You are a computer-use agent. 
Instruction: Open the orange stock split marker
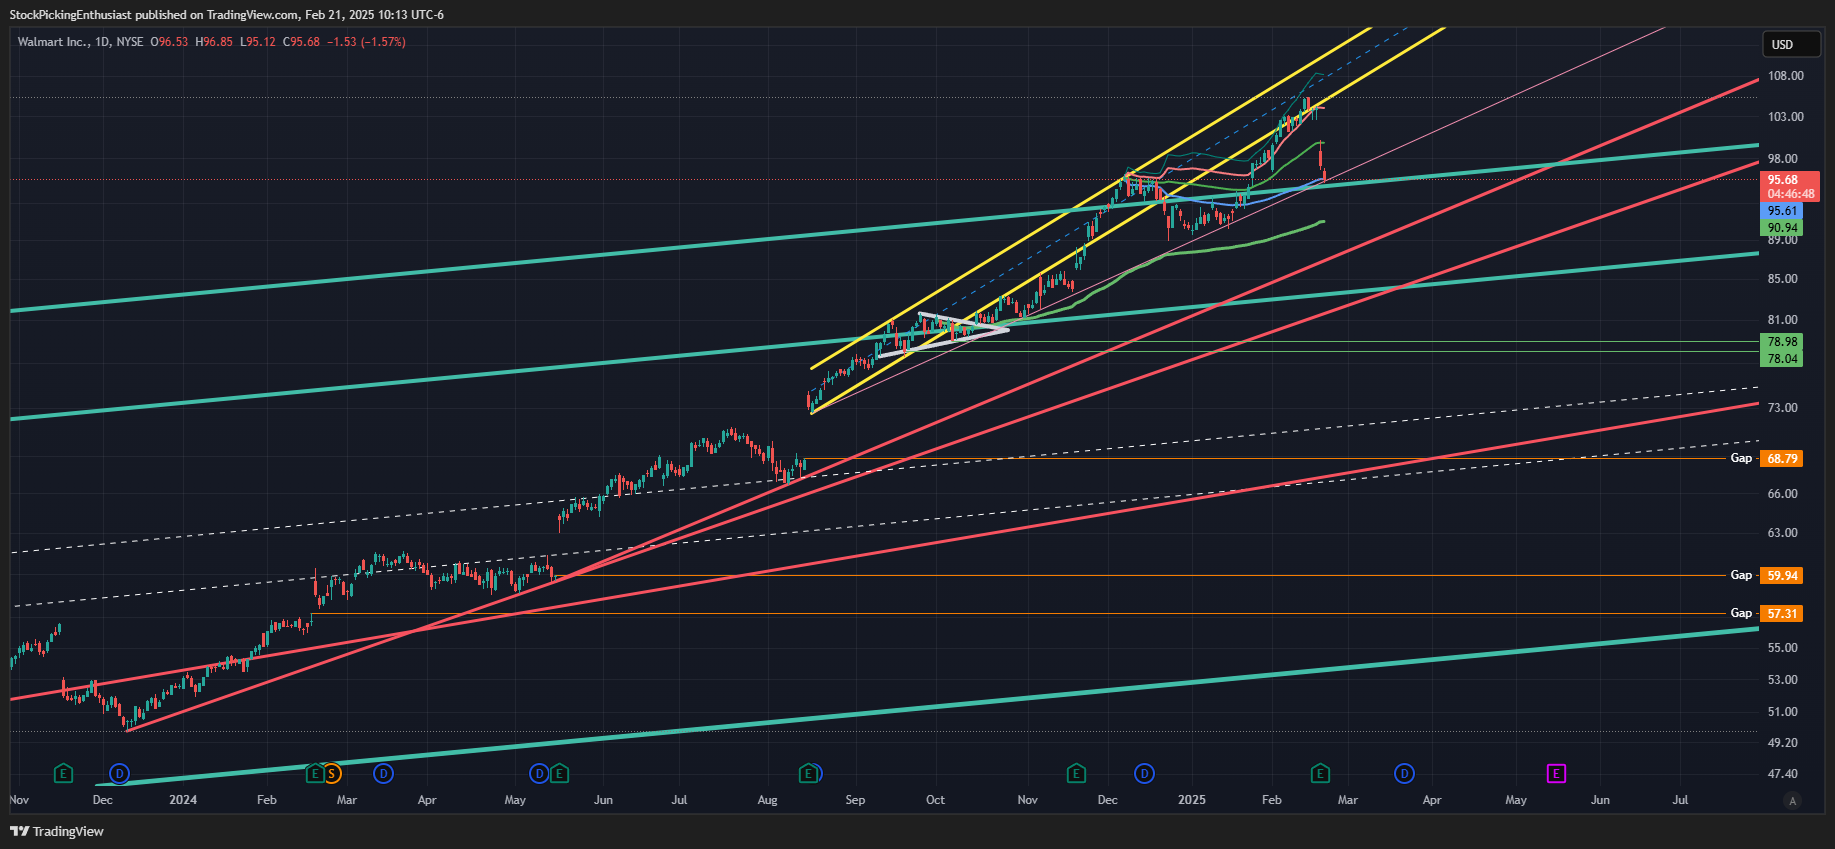click(332, 773)
